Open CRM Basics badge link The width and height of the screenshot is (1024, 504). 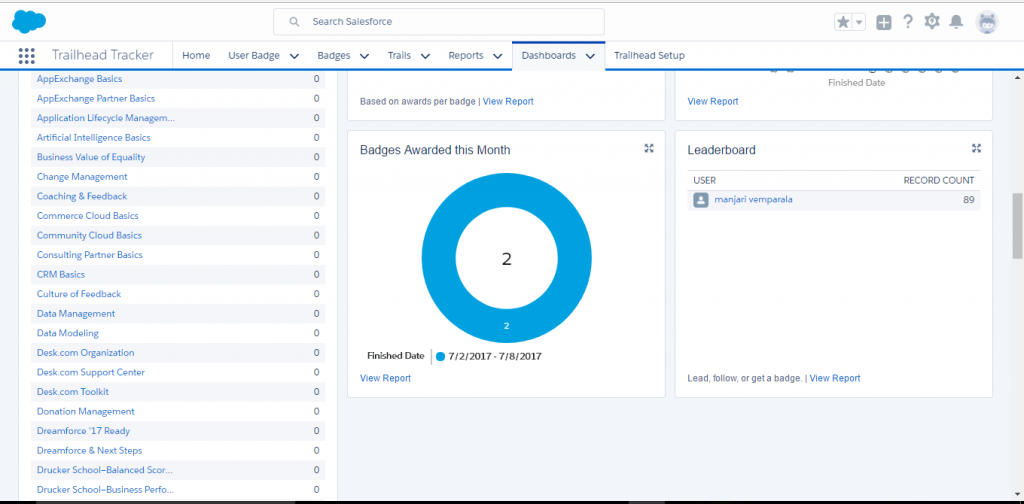pyautogui.click(x=61, y=275)
